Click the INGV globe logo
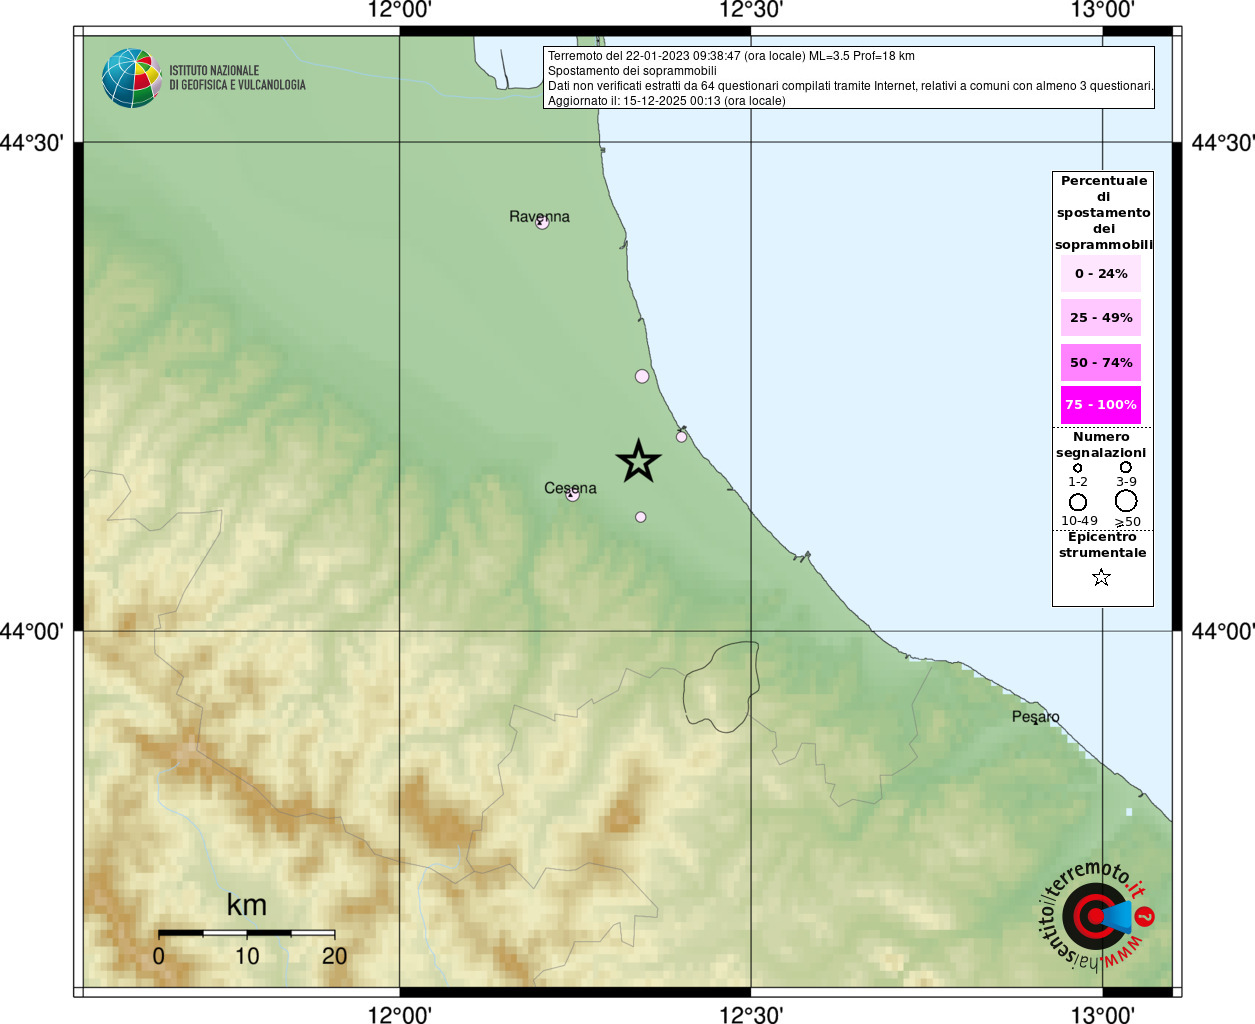 131,78
